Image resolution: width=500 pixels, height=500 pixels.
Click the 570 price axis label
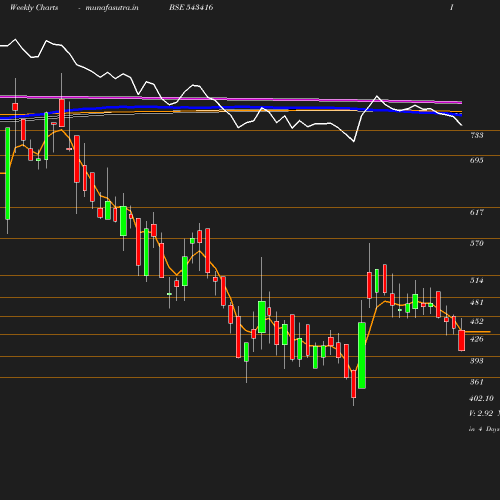[x=477, y=243]
